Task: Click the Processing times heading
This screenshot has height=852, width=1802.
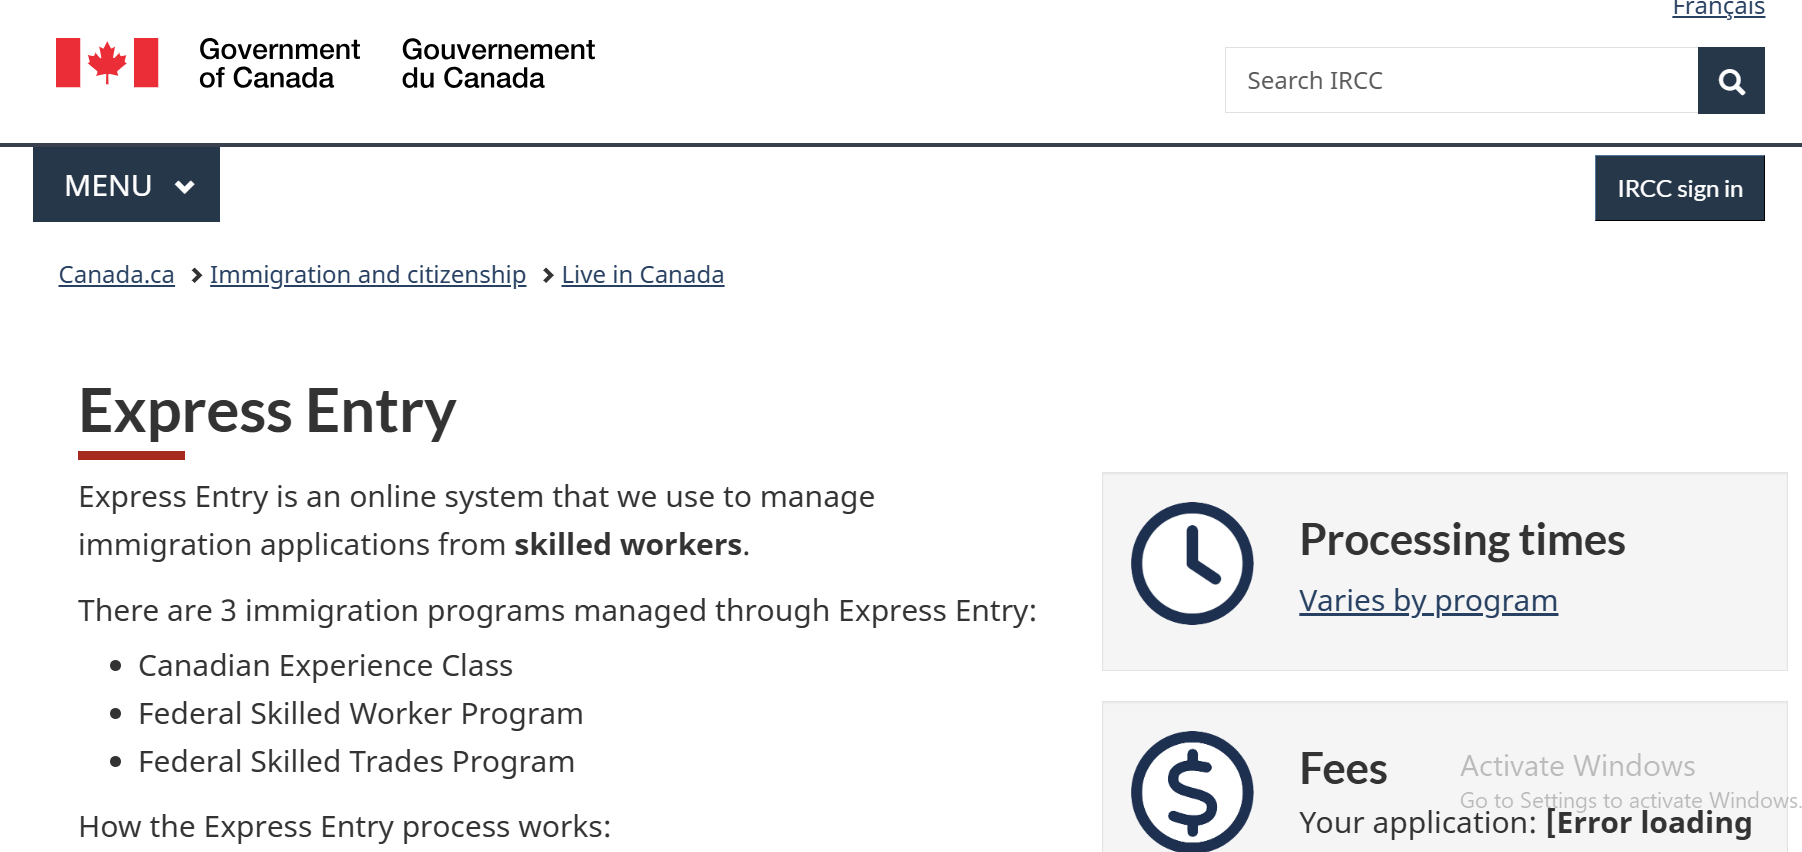Action: pyautogui.click(x=1462, y=540)
